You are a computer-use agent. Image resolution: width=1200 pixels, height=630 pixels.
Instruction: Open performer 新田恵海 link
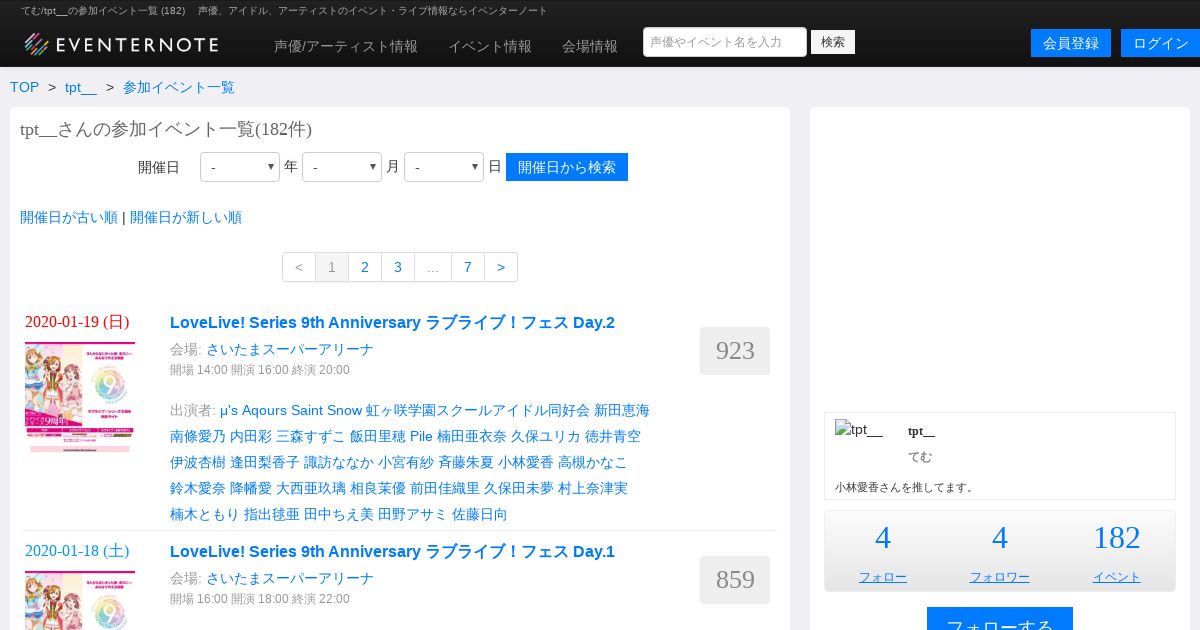click(x=622, y=410)
